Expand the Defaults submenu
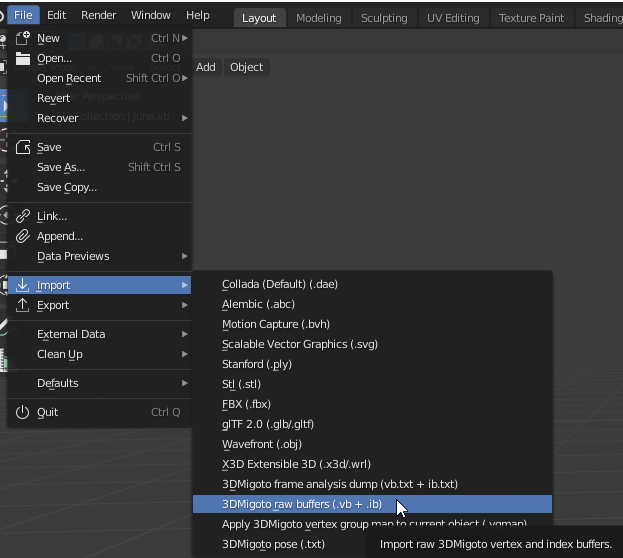Image resolution: width=623 pixels, height=558 pixels. [x=99, y=383]
